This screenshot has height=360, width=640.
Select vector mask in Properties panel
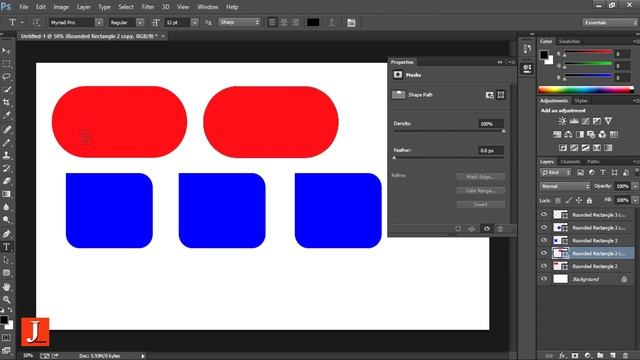click(501, 95)
